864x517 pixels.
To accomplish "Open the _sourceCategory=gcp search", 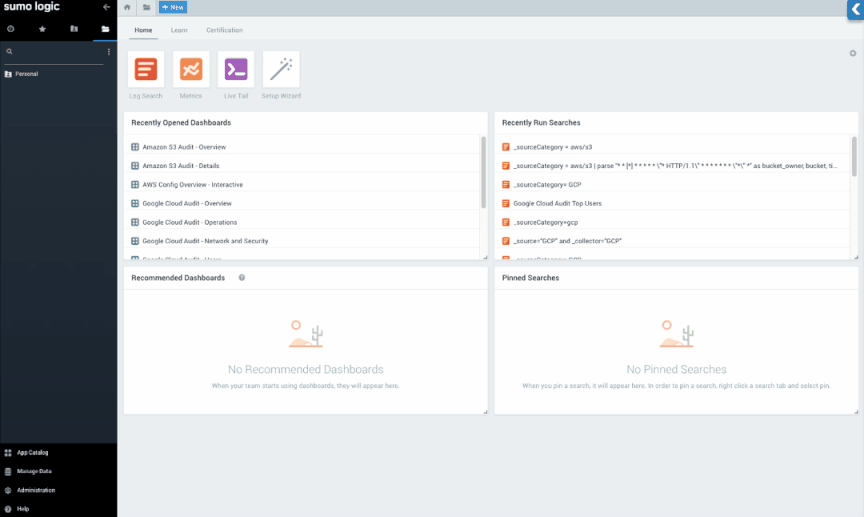I will click(546, 222).
